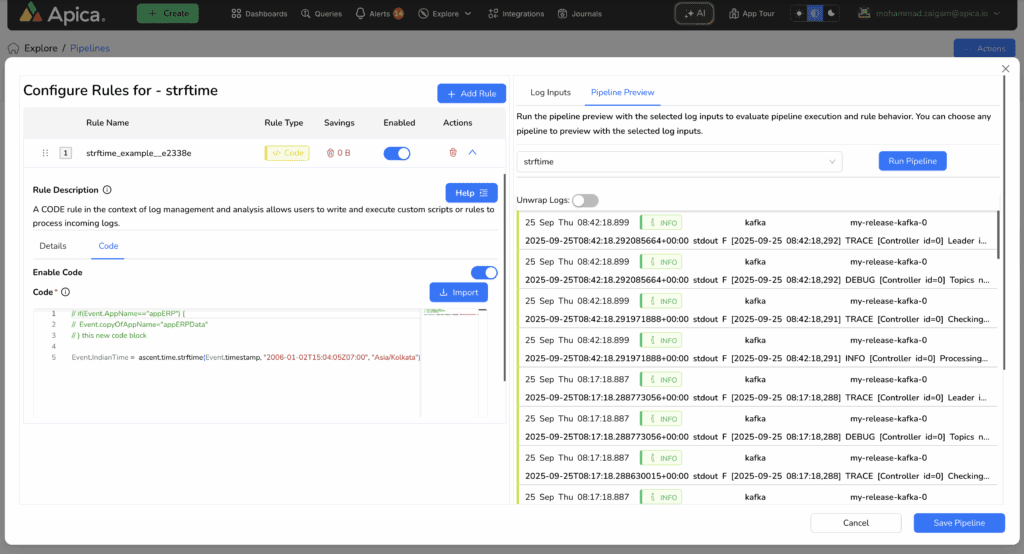This screenshot has width=1024, height=554.
Task: Toggle Unwrap Logs on
Action: (x=585, y=201)
